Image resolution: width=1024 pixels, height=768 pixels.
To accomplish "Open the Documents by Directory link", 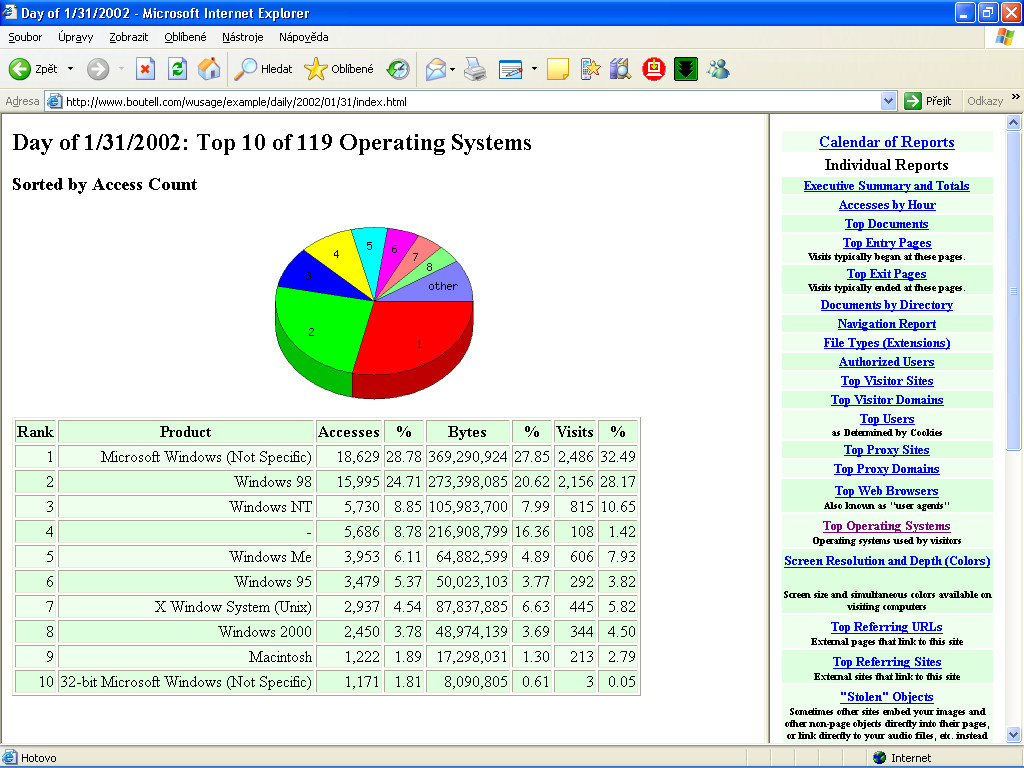I will (x=886, y=304).
